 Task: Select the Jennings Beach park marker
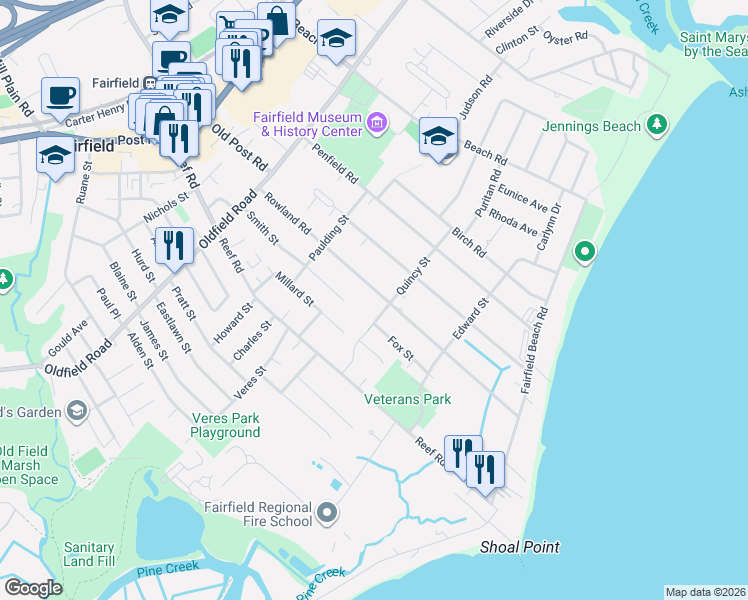(657, 125)
